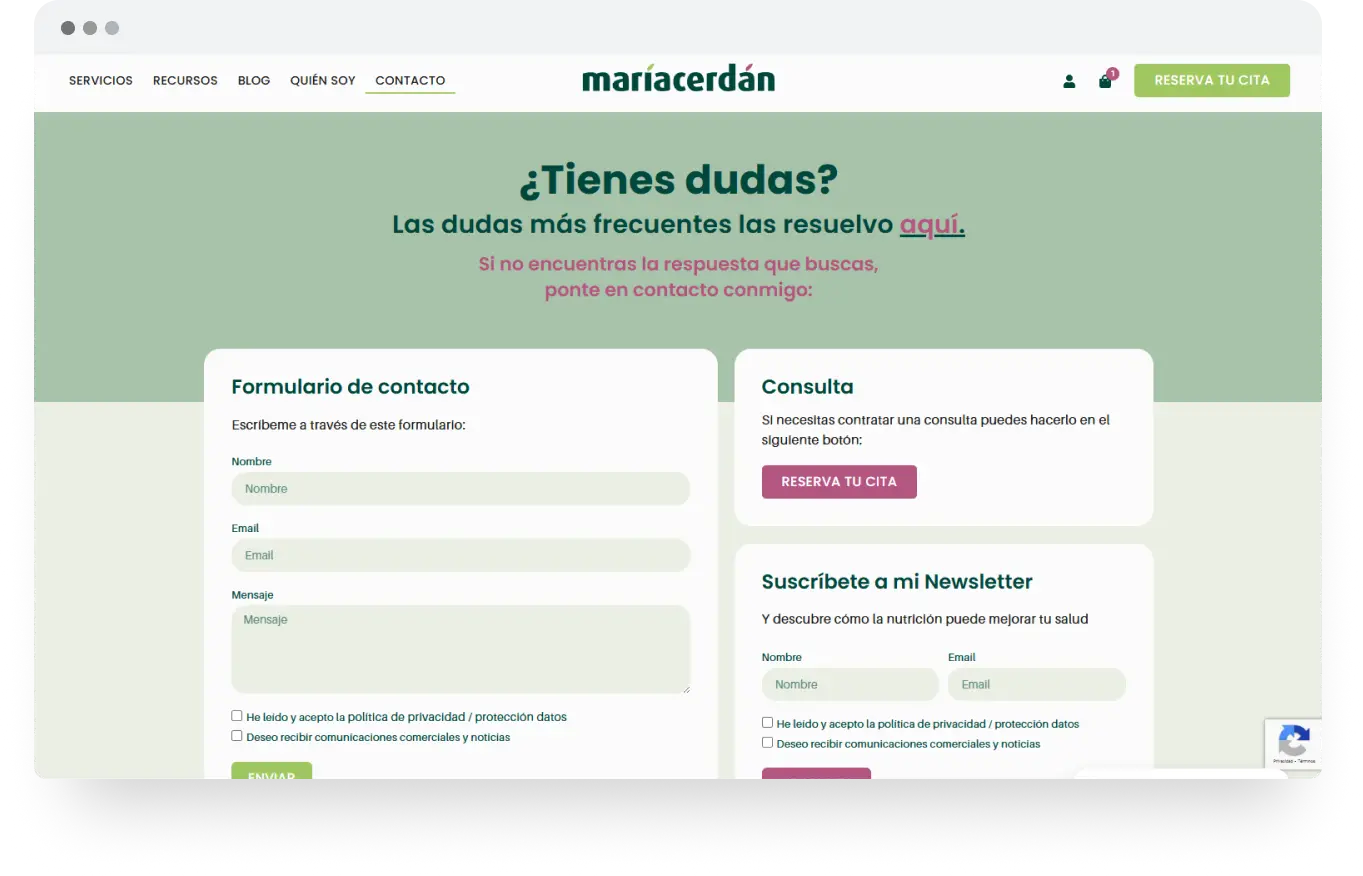Click the "Formulario de contacto" heading
This screenshot has width=1363, height=876.
(350, 387)
